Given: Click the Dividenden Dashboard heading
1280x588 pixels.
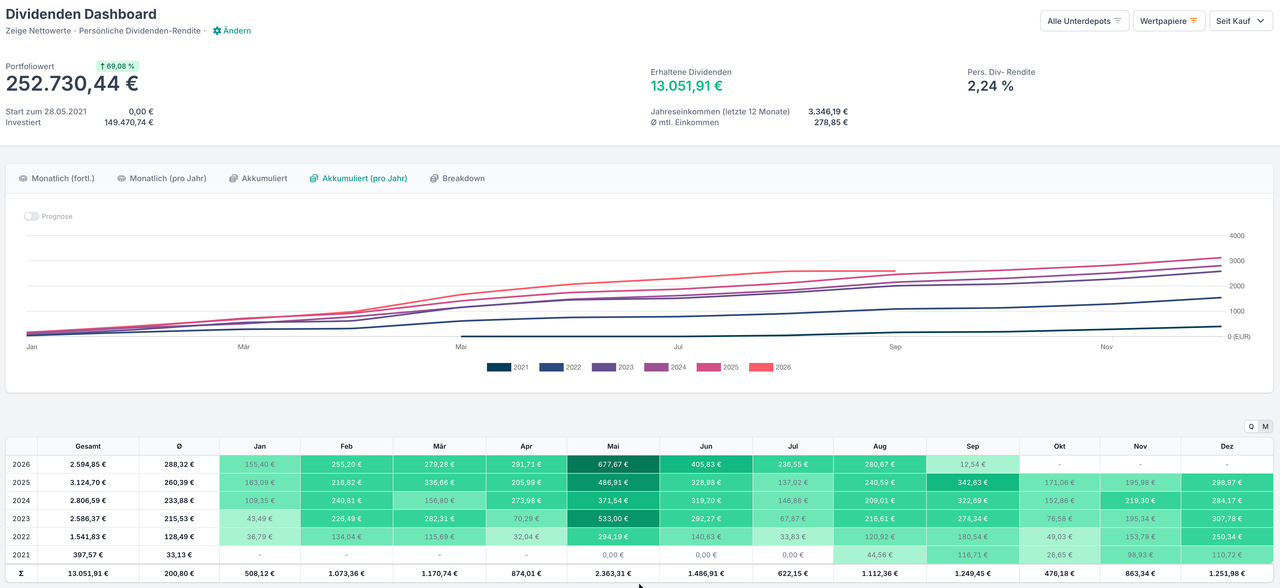Looking at the screenshot, I should [x=81, y=14].
